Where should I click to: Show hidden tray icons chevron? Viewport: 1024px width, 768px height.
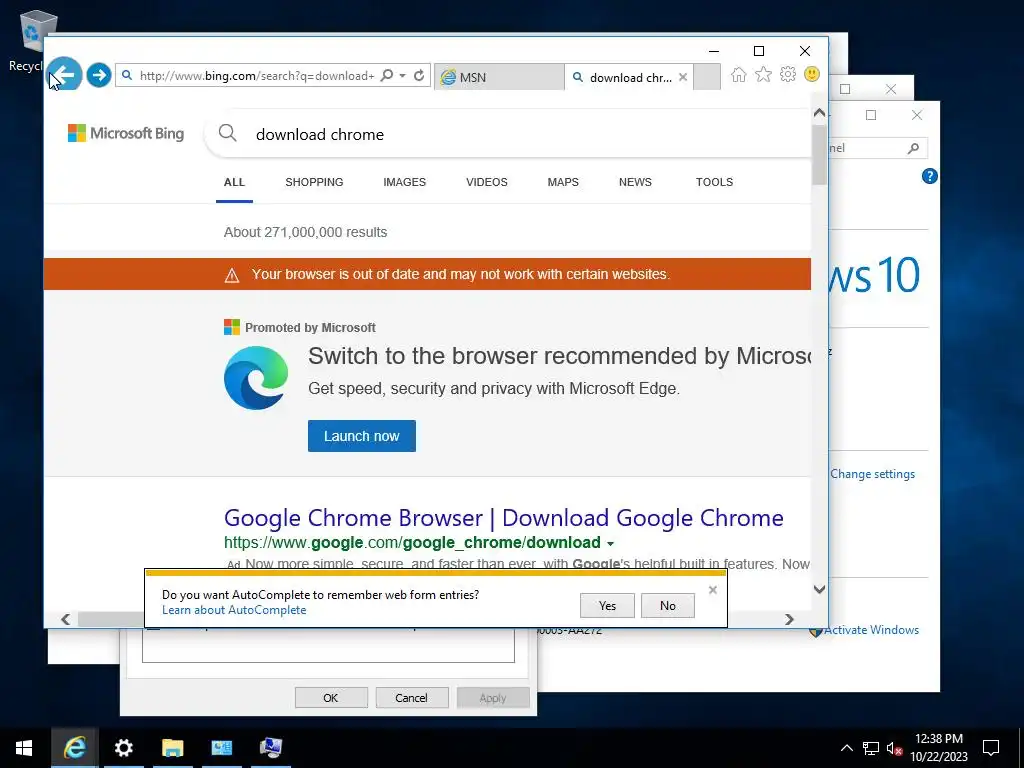pos(846,748)
